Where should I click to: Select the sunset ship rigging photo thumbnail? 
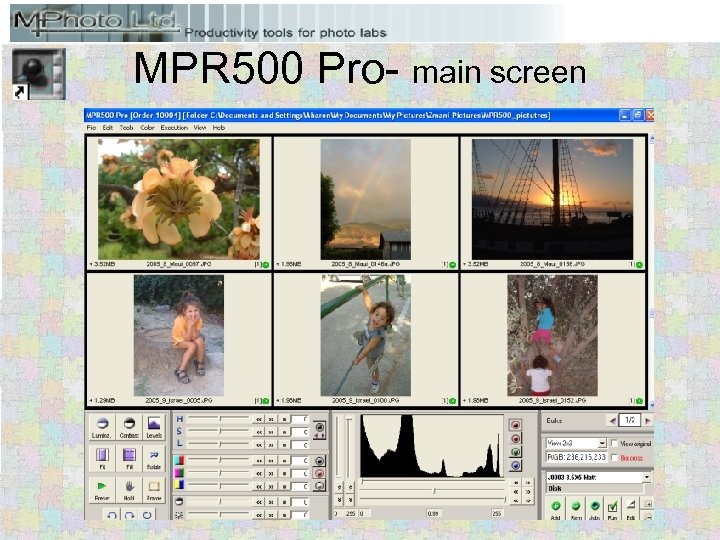(552, 199)
